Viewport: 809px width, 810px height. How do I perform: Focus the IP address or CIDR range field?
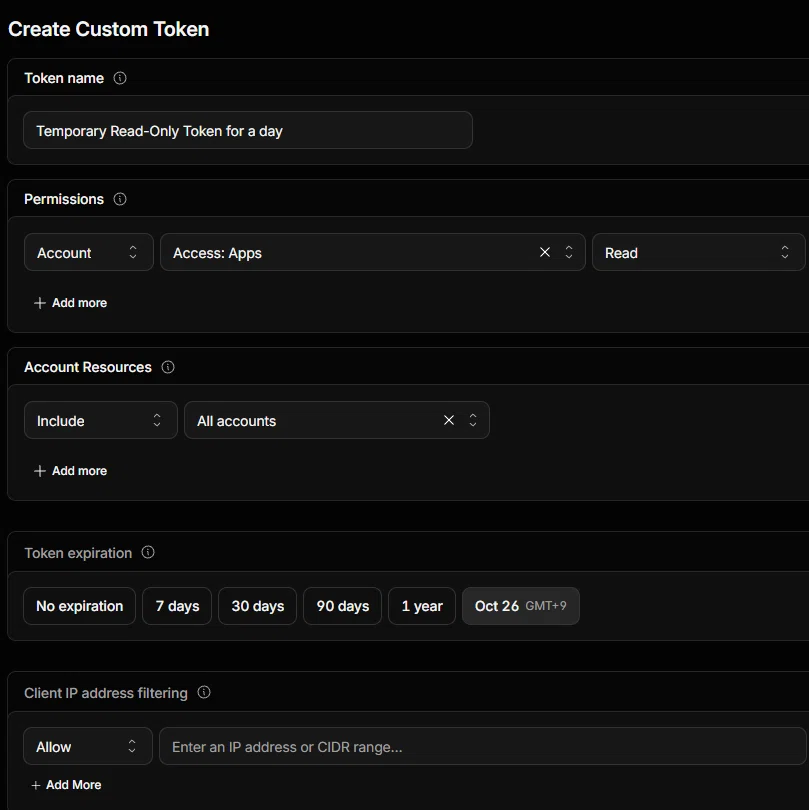click(x=483, y=746)
